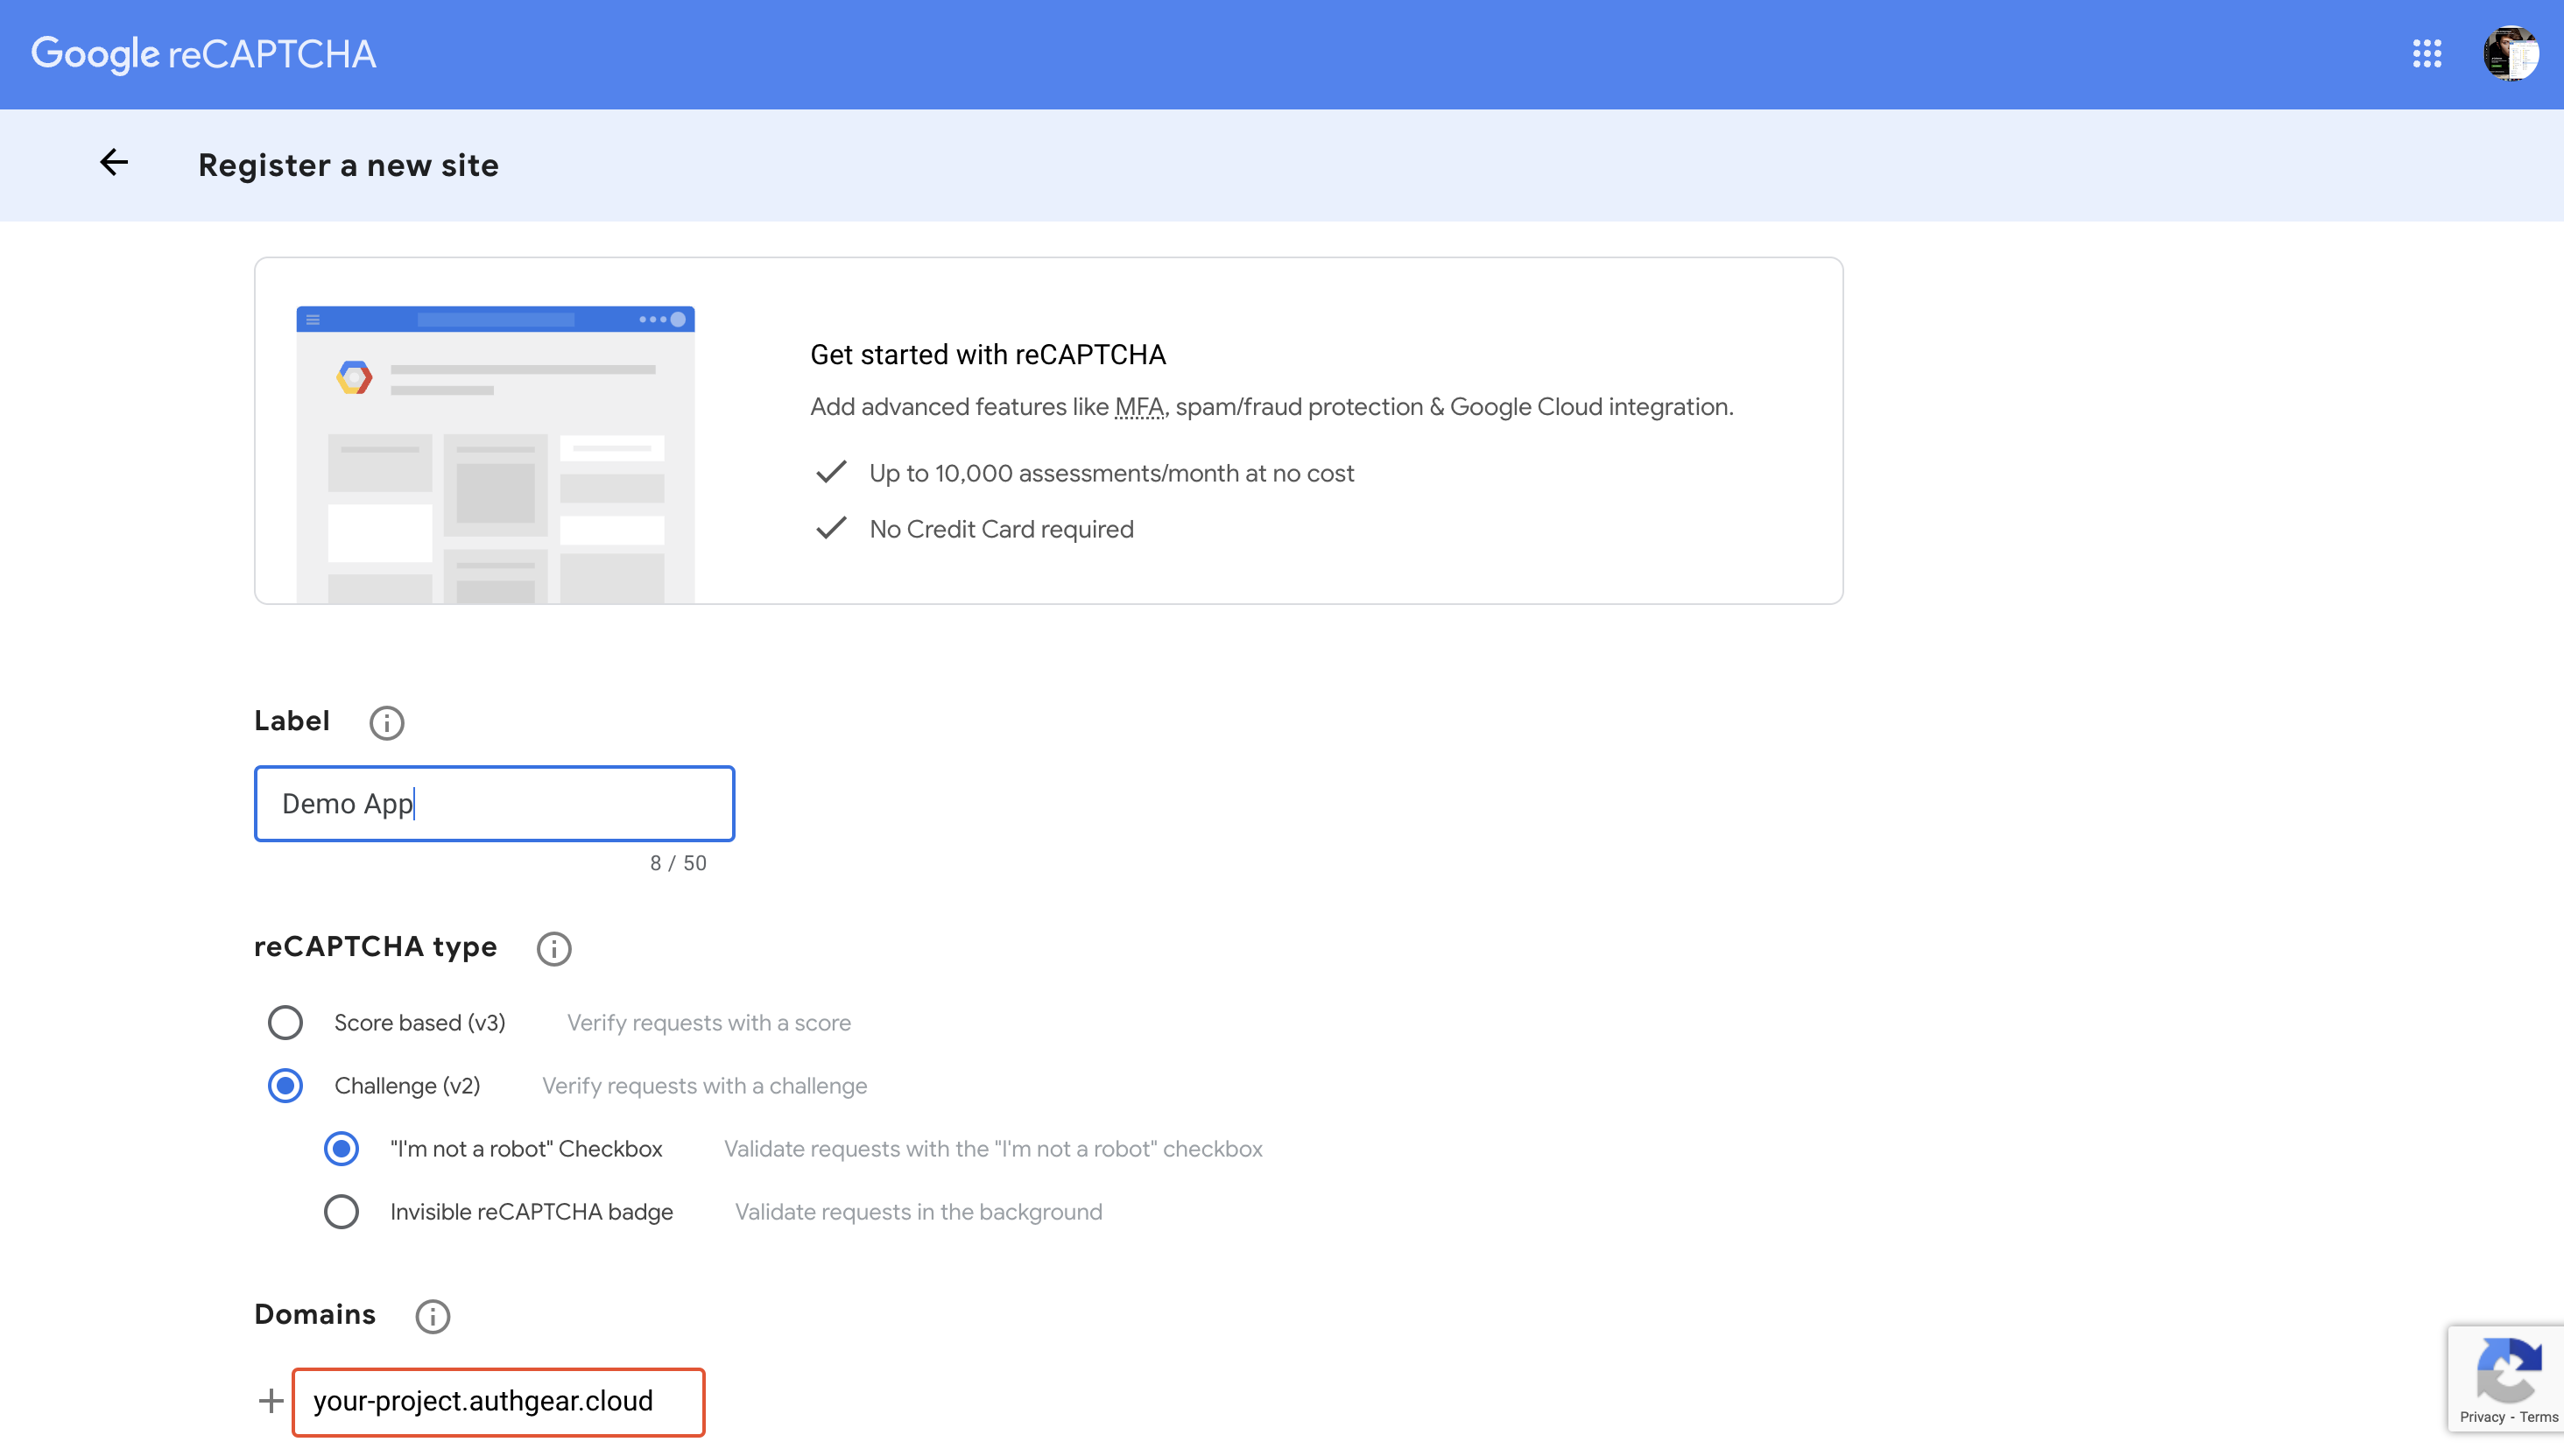The image size is (2564, 1456).
Task: Click the Label info icon
Action: pos(386,722)
